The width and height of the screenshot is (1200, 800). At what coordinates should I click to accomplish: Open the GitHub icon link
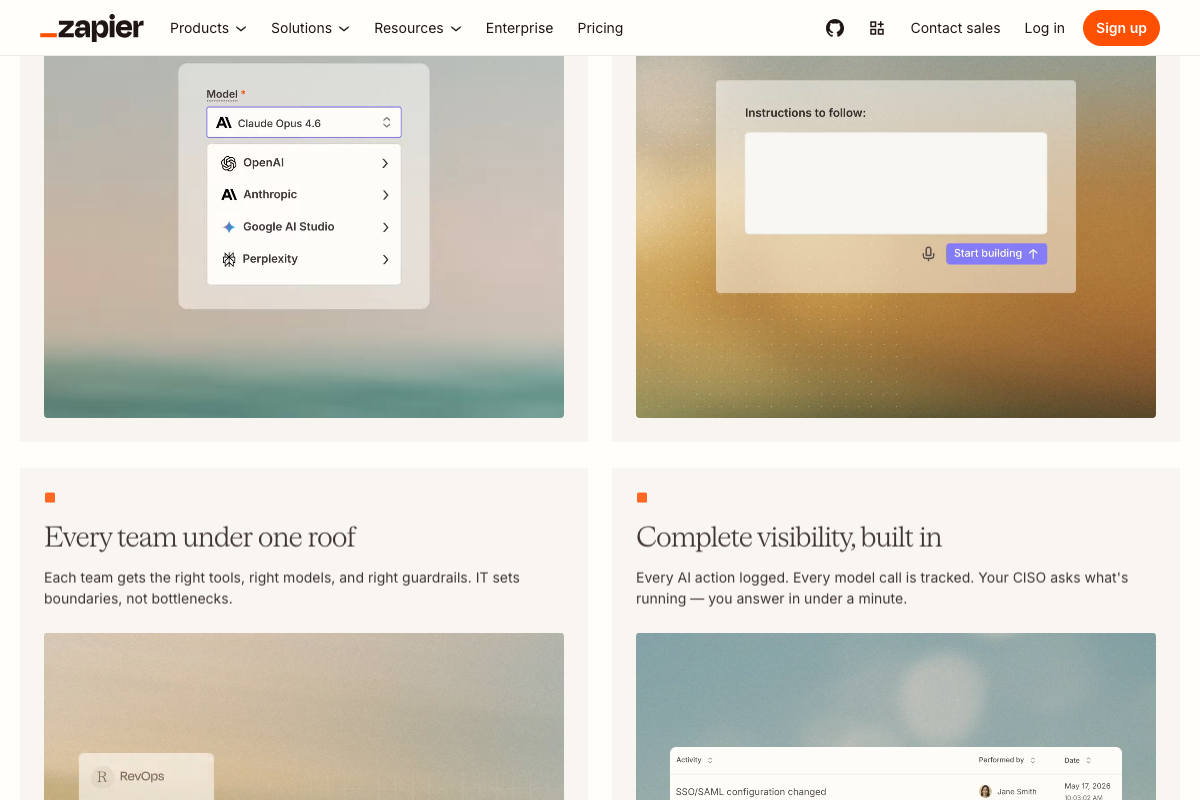point(835,28)
